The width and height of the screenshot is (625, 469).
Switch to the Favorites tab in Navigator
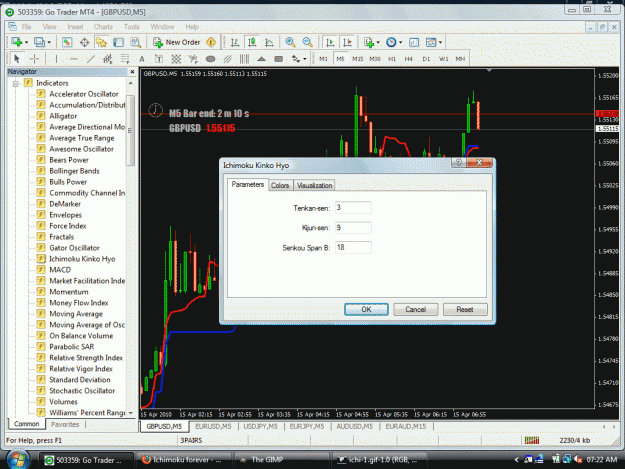pyautogui.click(x=65, y=424)
